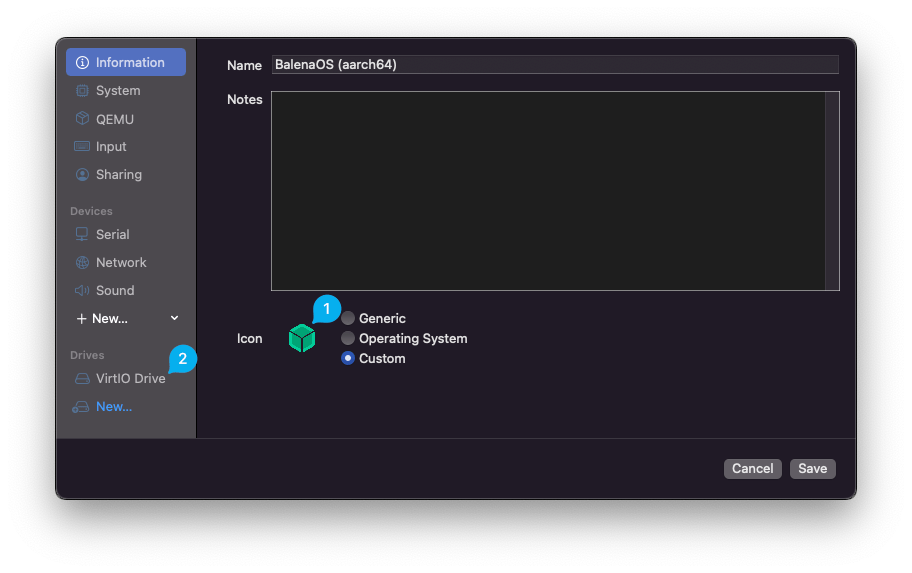This screenshot has width=912, height=573.
Task: Click the plus icon beside New device
Action: click(x=81, y=319)
